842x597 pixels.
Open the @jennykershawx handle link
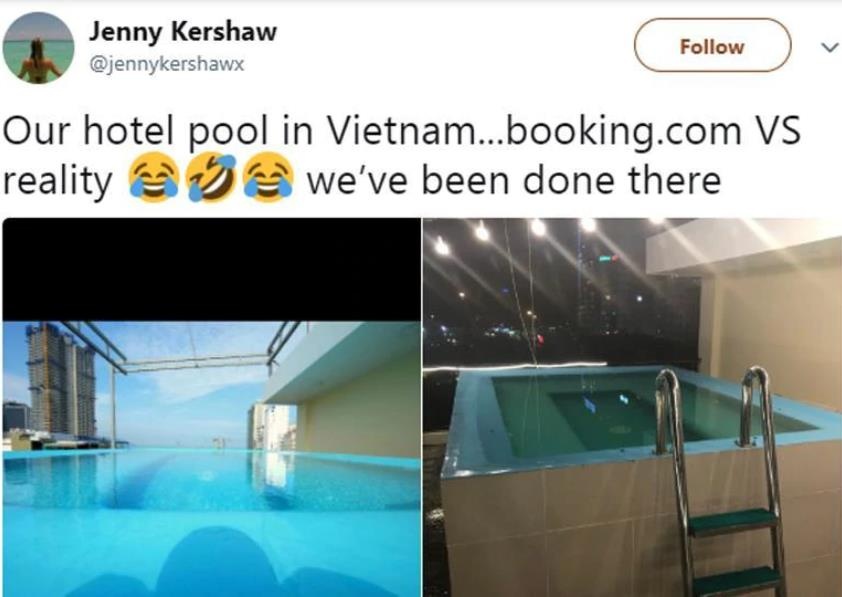166,64
